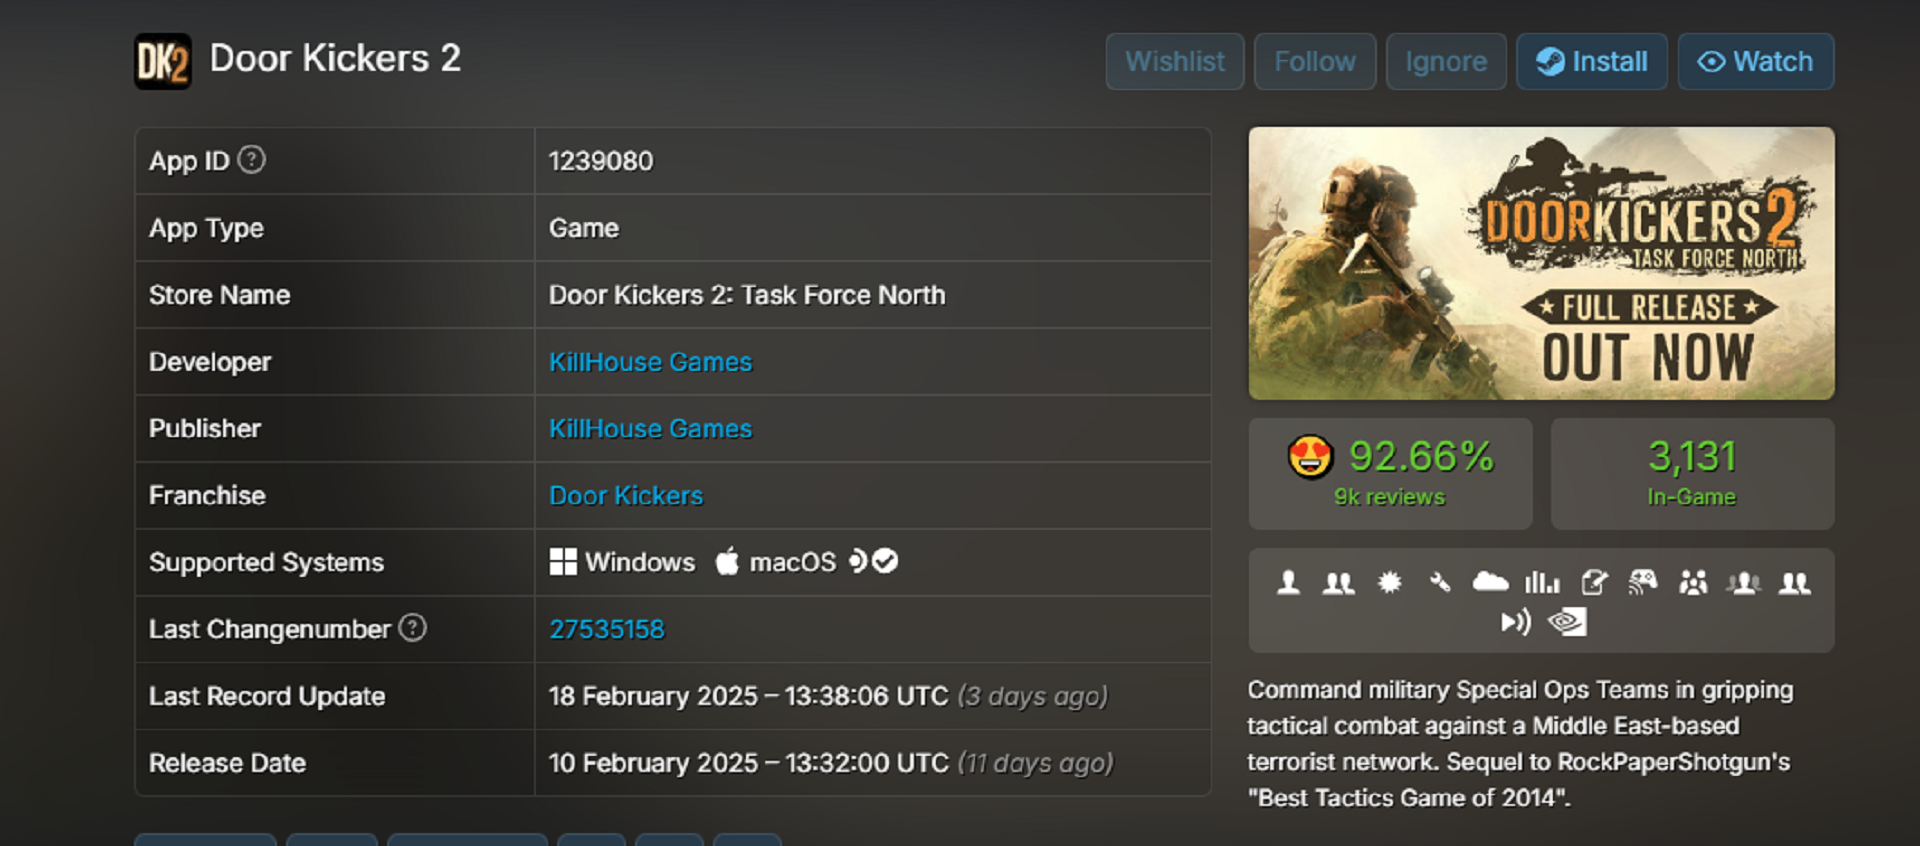Image resolution: width=1920 pixels, height=846 pixels.
Task: Select the family sharing group icon
Action: (1693, 583)
